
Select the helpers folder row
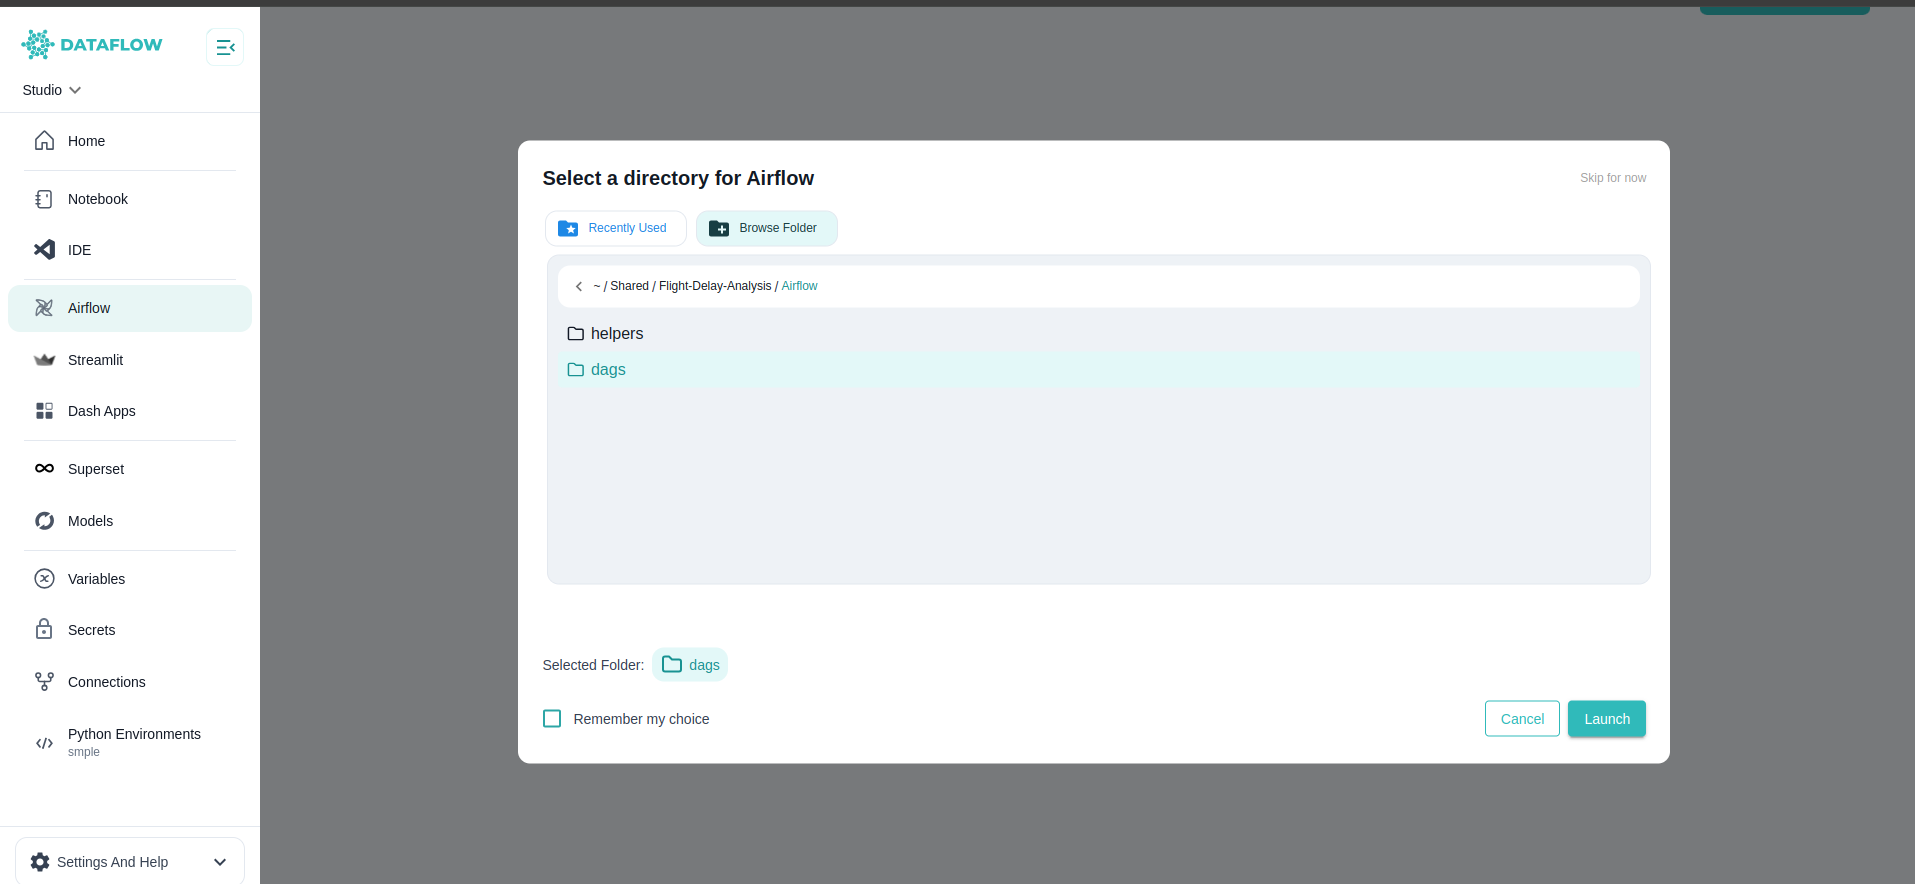tap(1098, 334)
